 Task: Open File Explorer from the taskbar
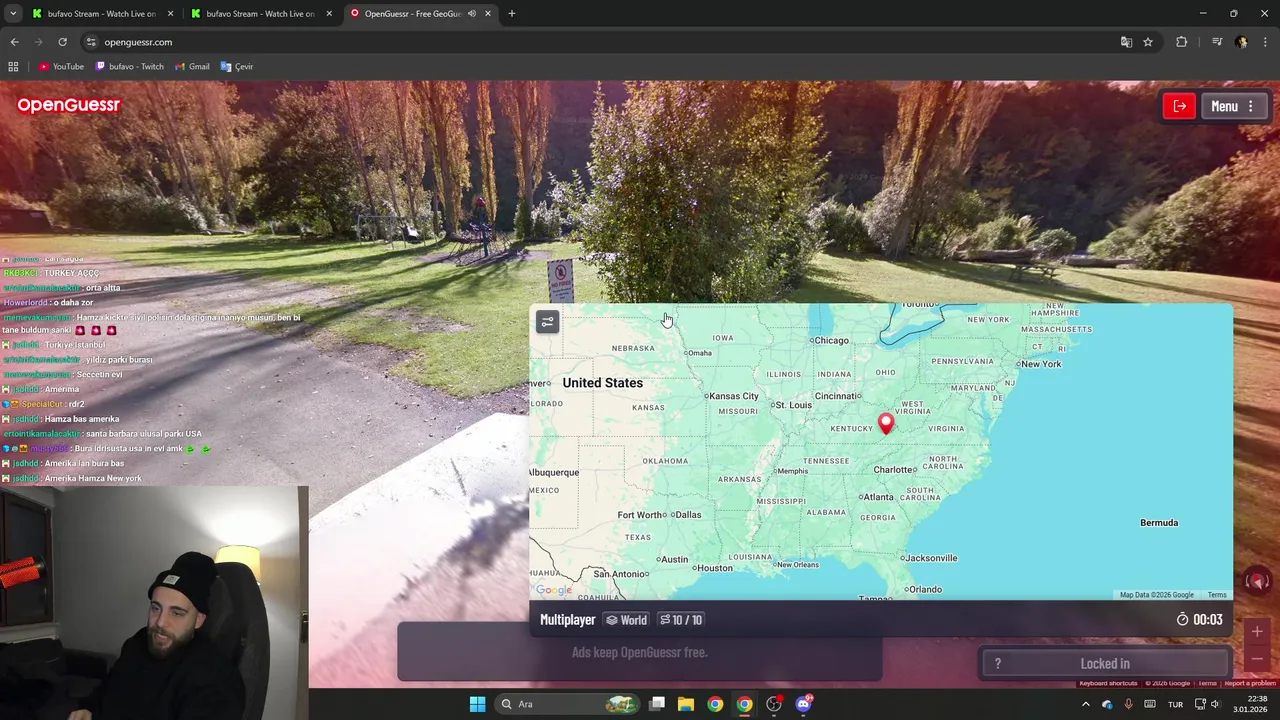pyautogui.click(x=686, y=704)
